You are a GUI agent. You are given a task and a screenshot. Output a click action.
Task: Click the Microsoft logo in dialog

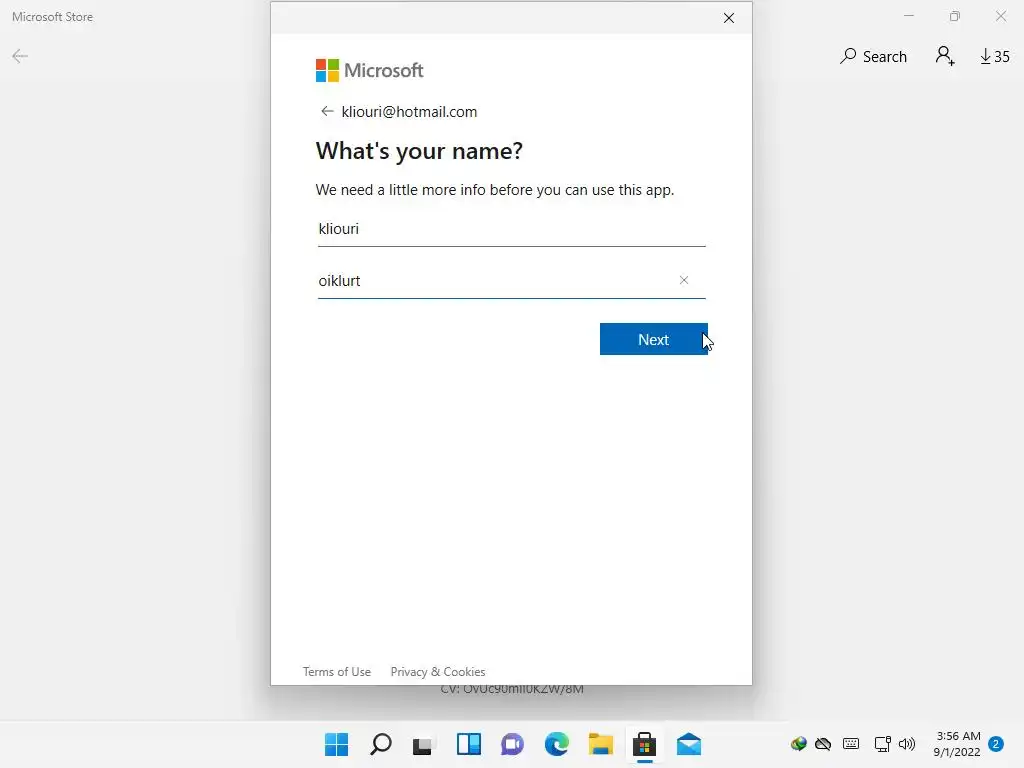tap(370, 71)
